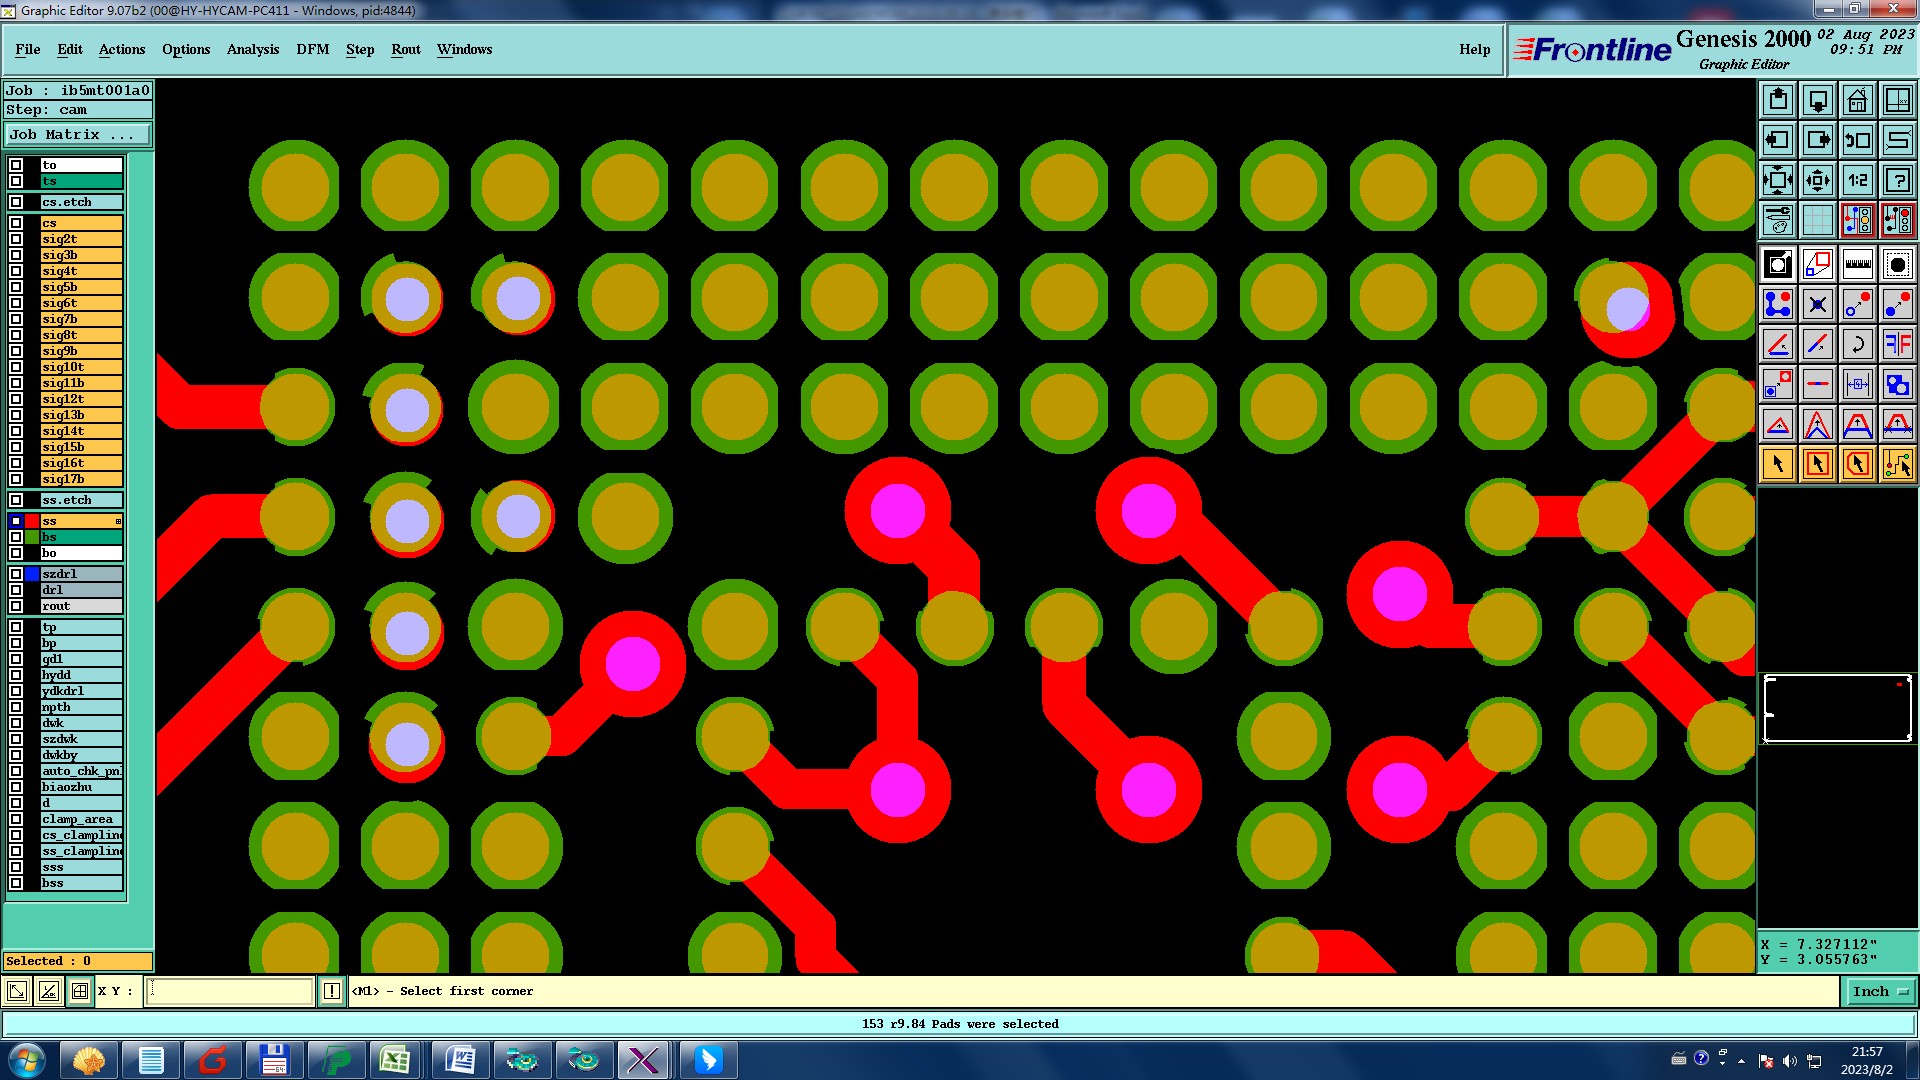Click the rotate arrow tool icon

[x=1857, y=344]
